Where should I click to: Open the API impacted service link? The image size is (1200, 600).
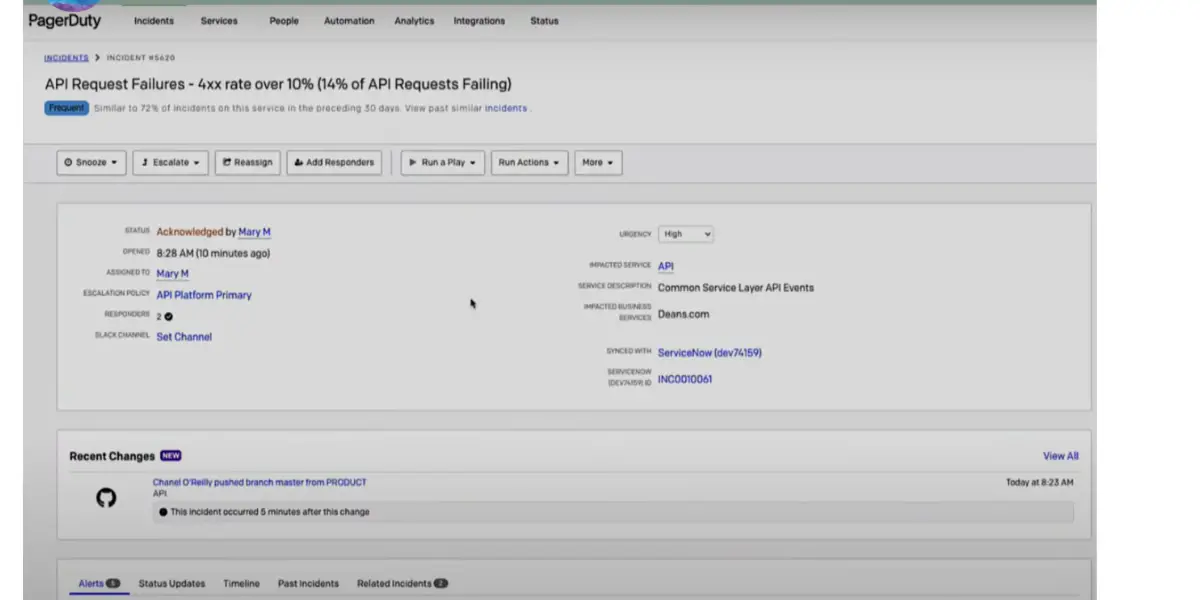coord(666,266)
